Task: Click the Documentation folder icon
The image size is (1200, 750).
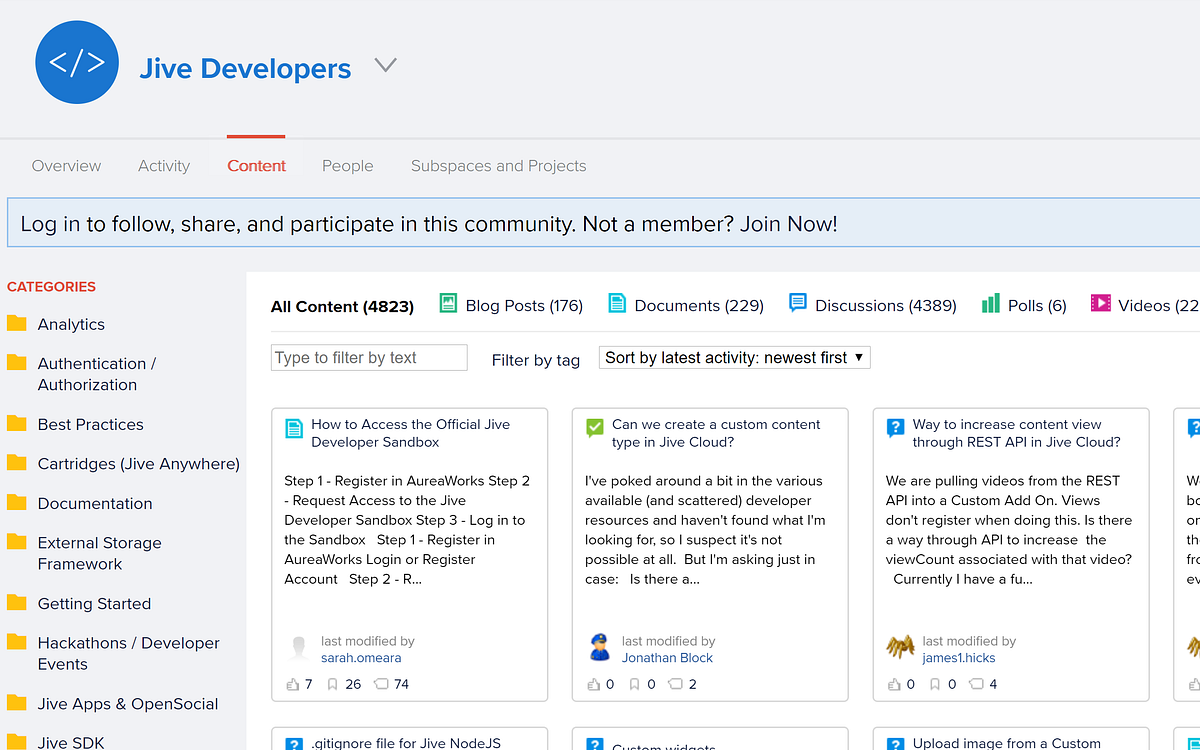Action: coord(17,502)
